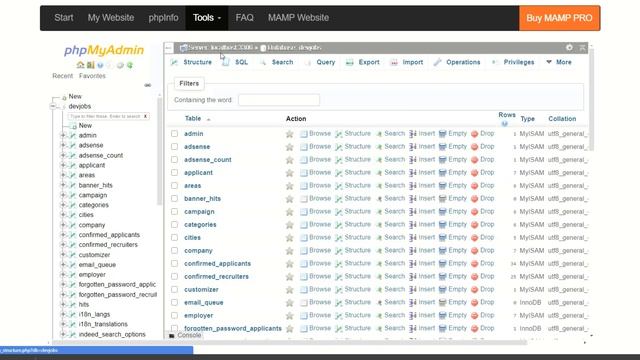
Task: Expand the admin node in sidebar tree
Action: coord(63,135)
